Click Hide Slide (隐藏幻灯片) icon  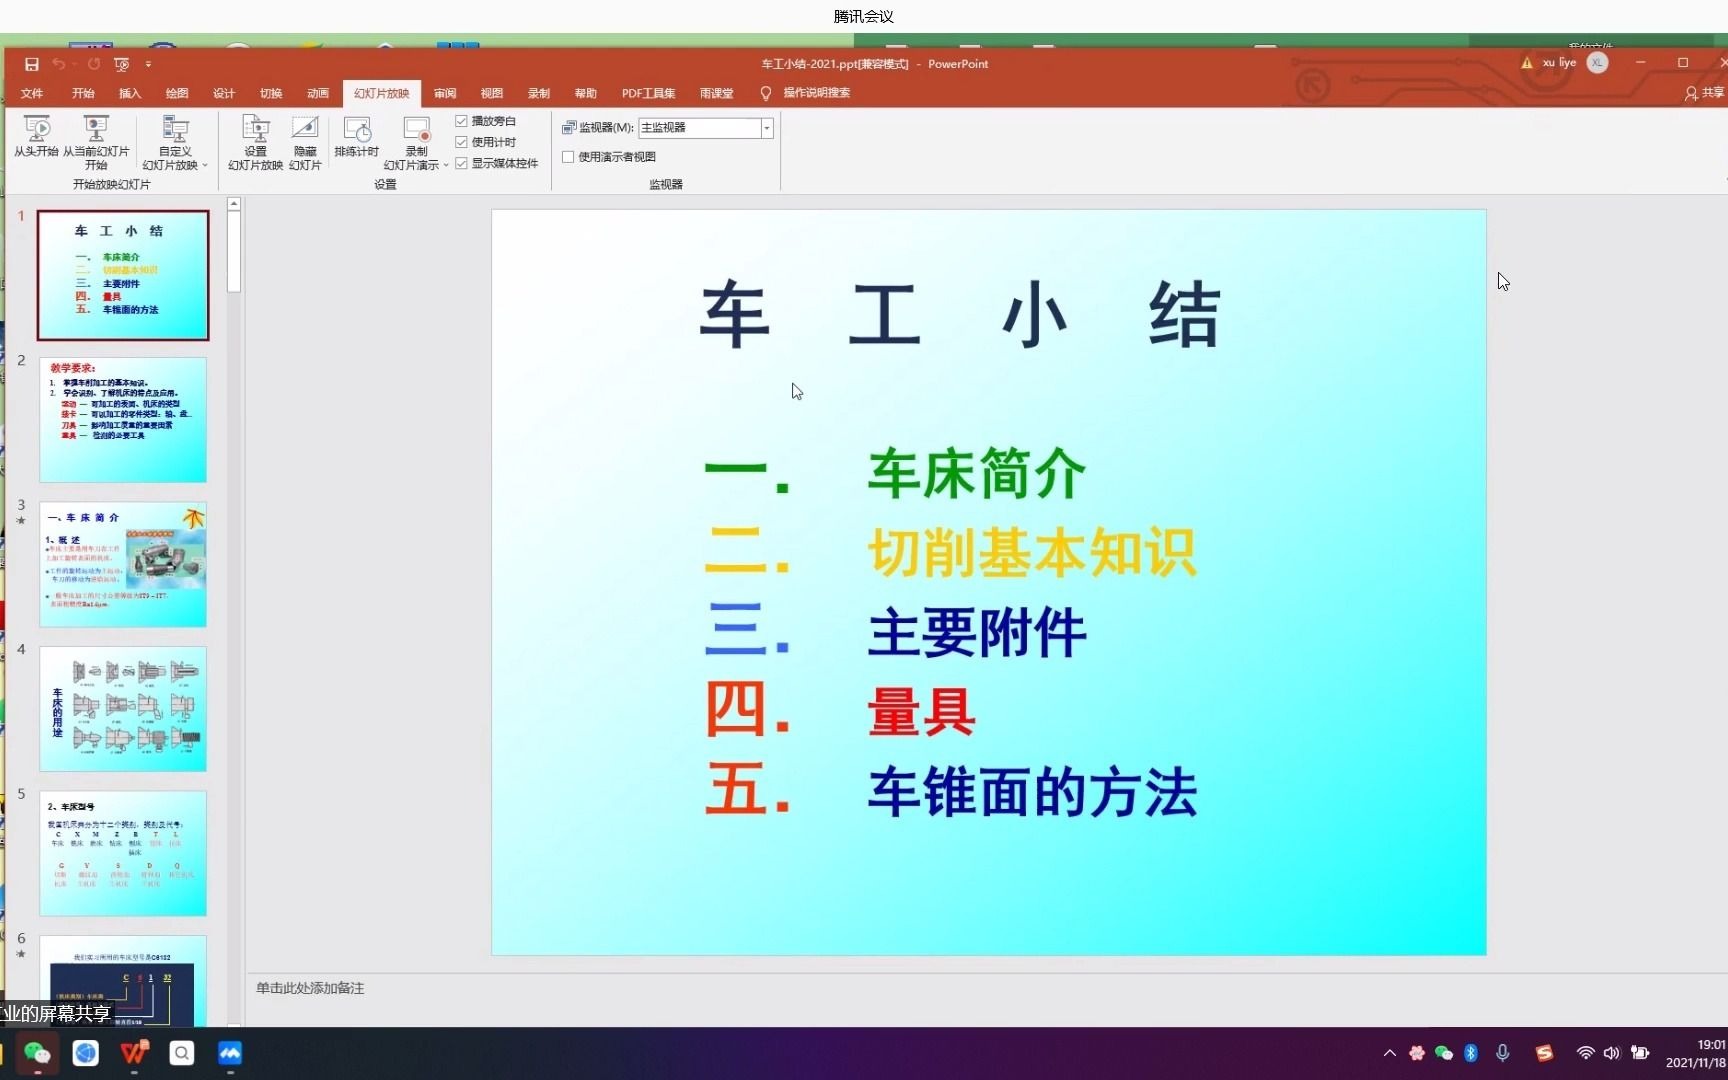coord(305,142)
